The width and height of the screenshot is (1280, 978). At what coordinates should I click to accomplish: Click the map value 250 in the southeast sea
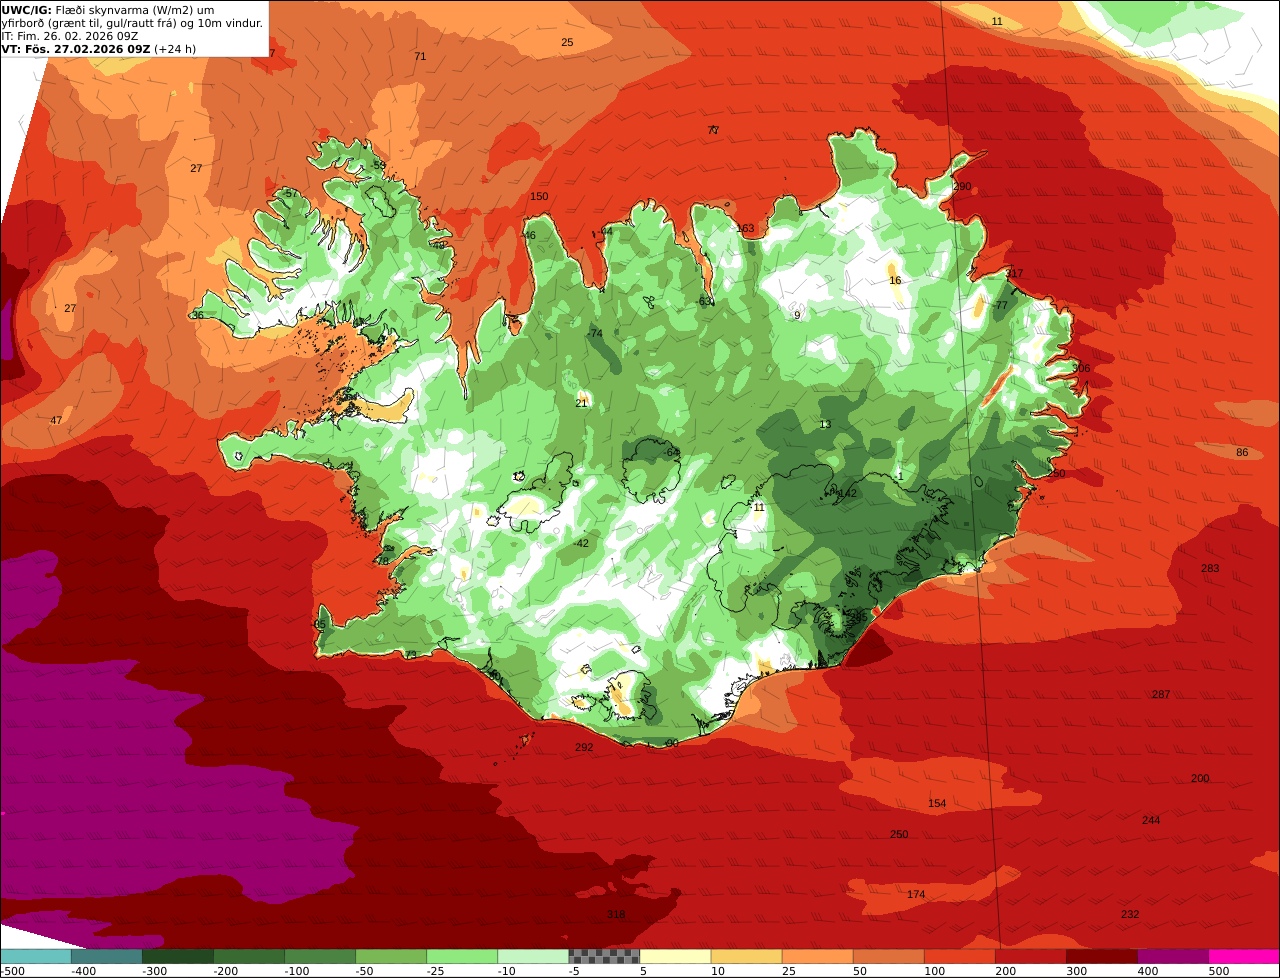click(x=899, y=835)
